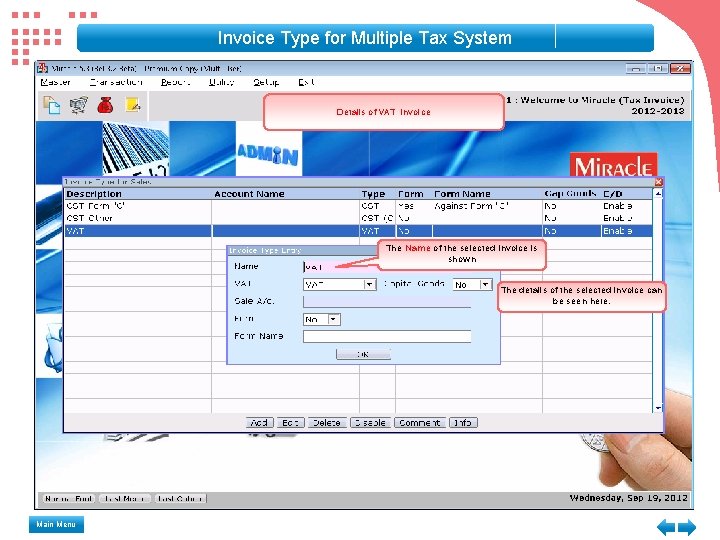
Task: Go to next slide with right arrow
Action: (x=687, y=527)
